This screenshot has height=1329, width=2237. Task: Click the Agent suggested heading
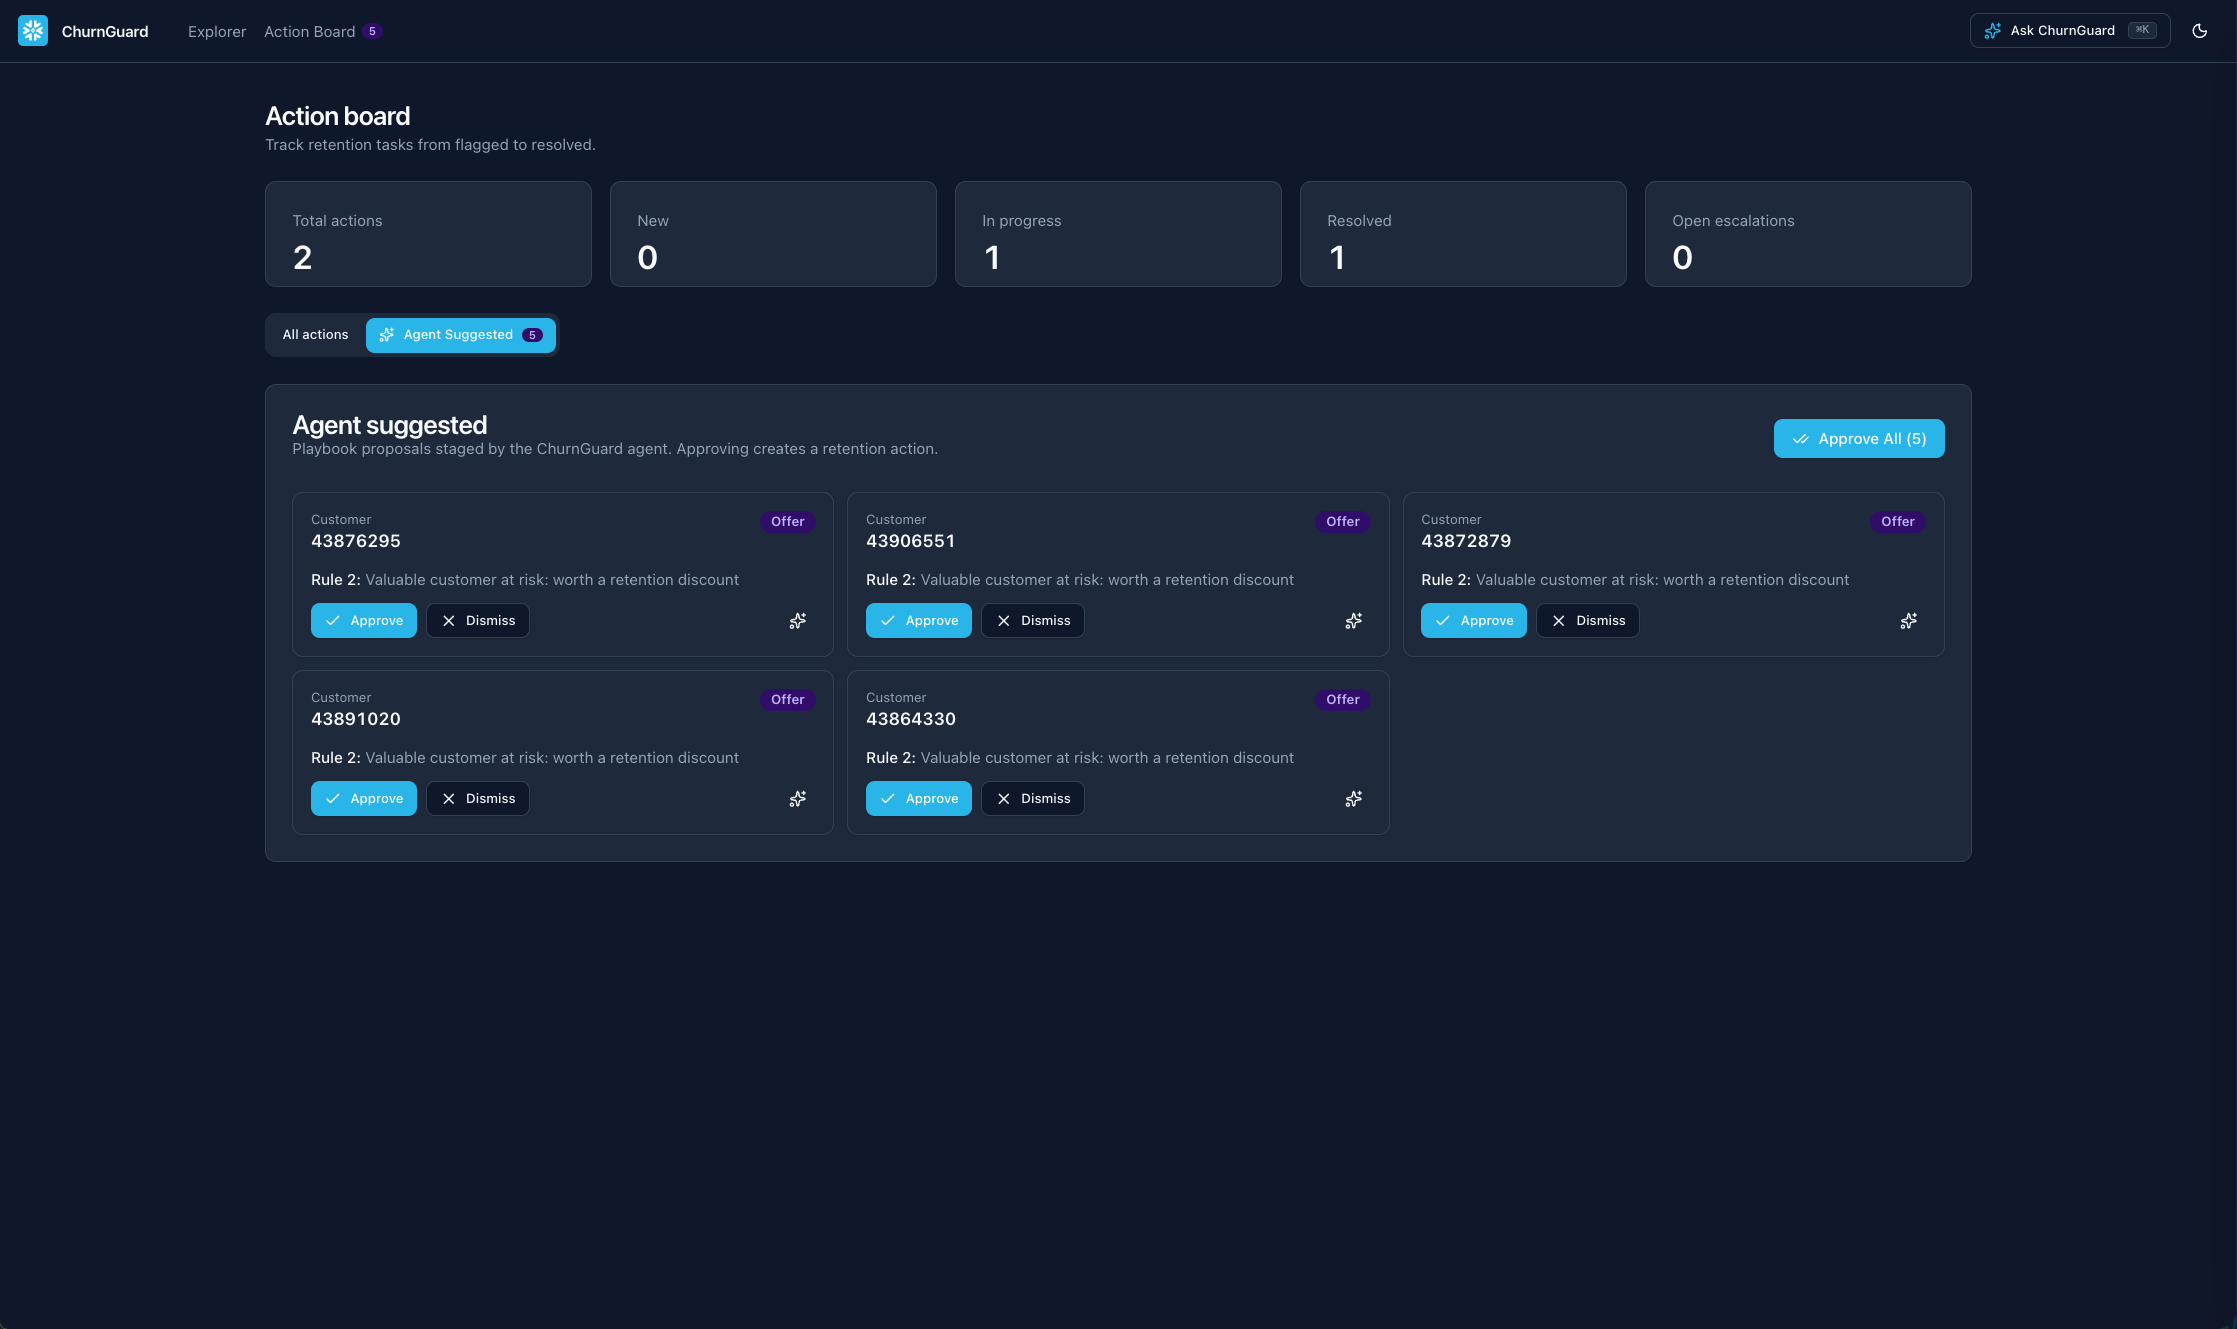[x=390, y=425]
